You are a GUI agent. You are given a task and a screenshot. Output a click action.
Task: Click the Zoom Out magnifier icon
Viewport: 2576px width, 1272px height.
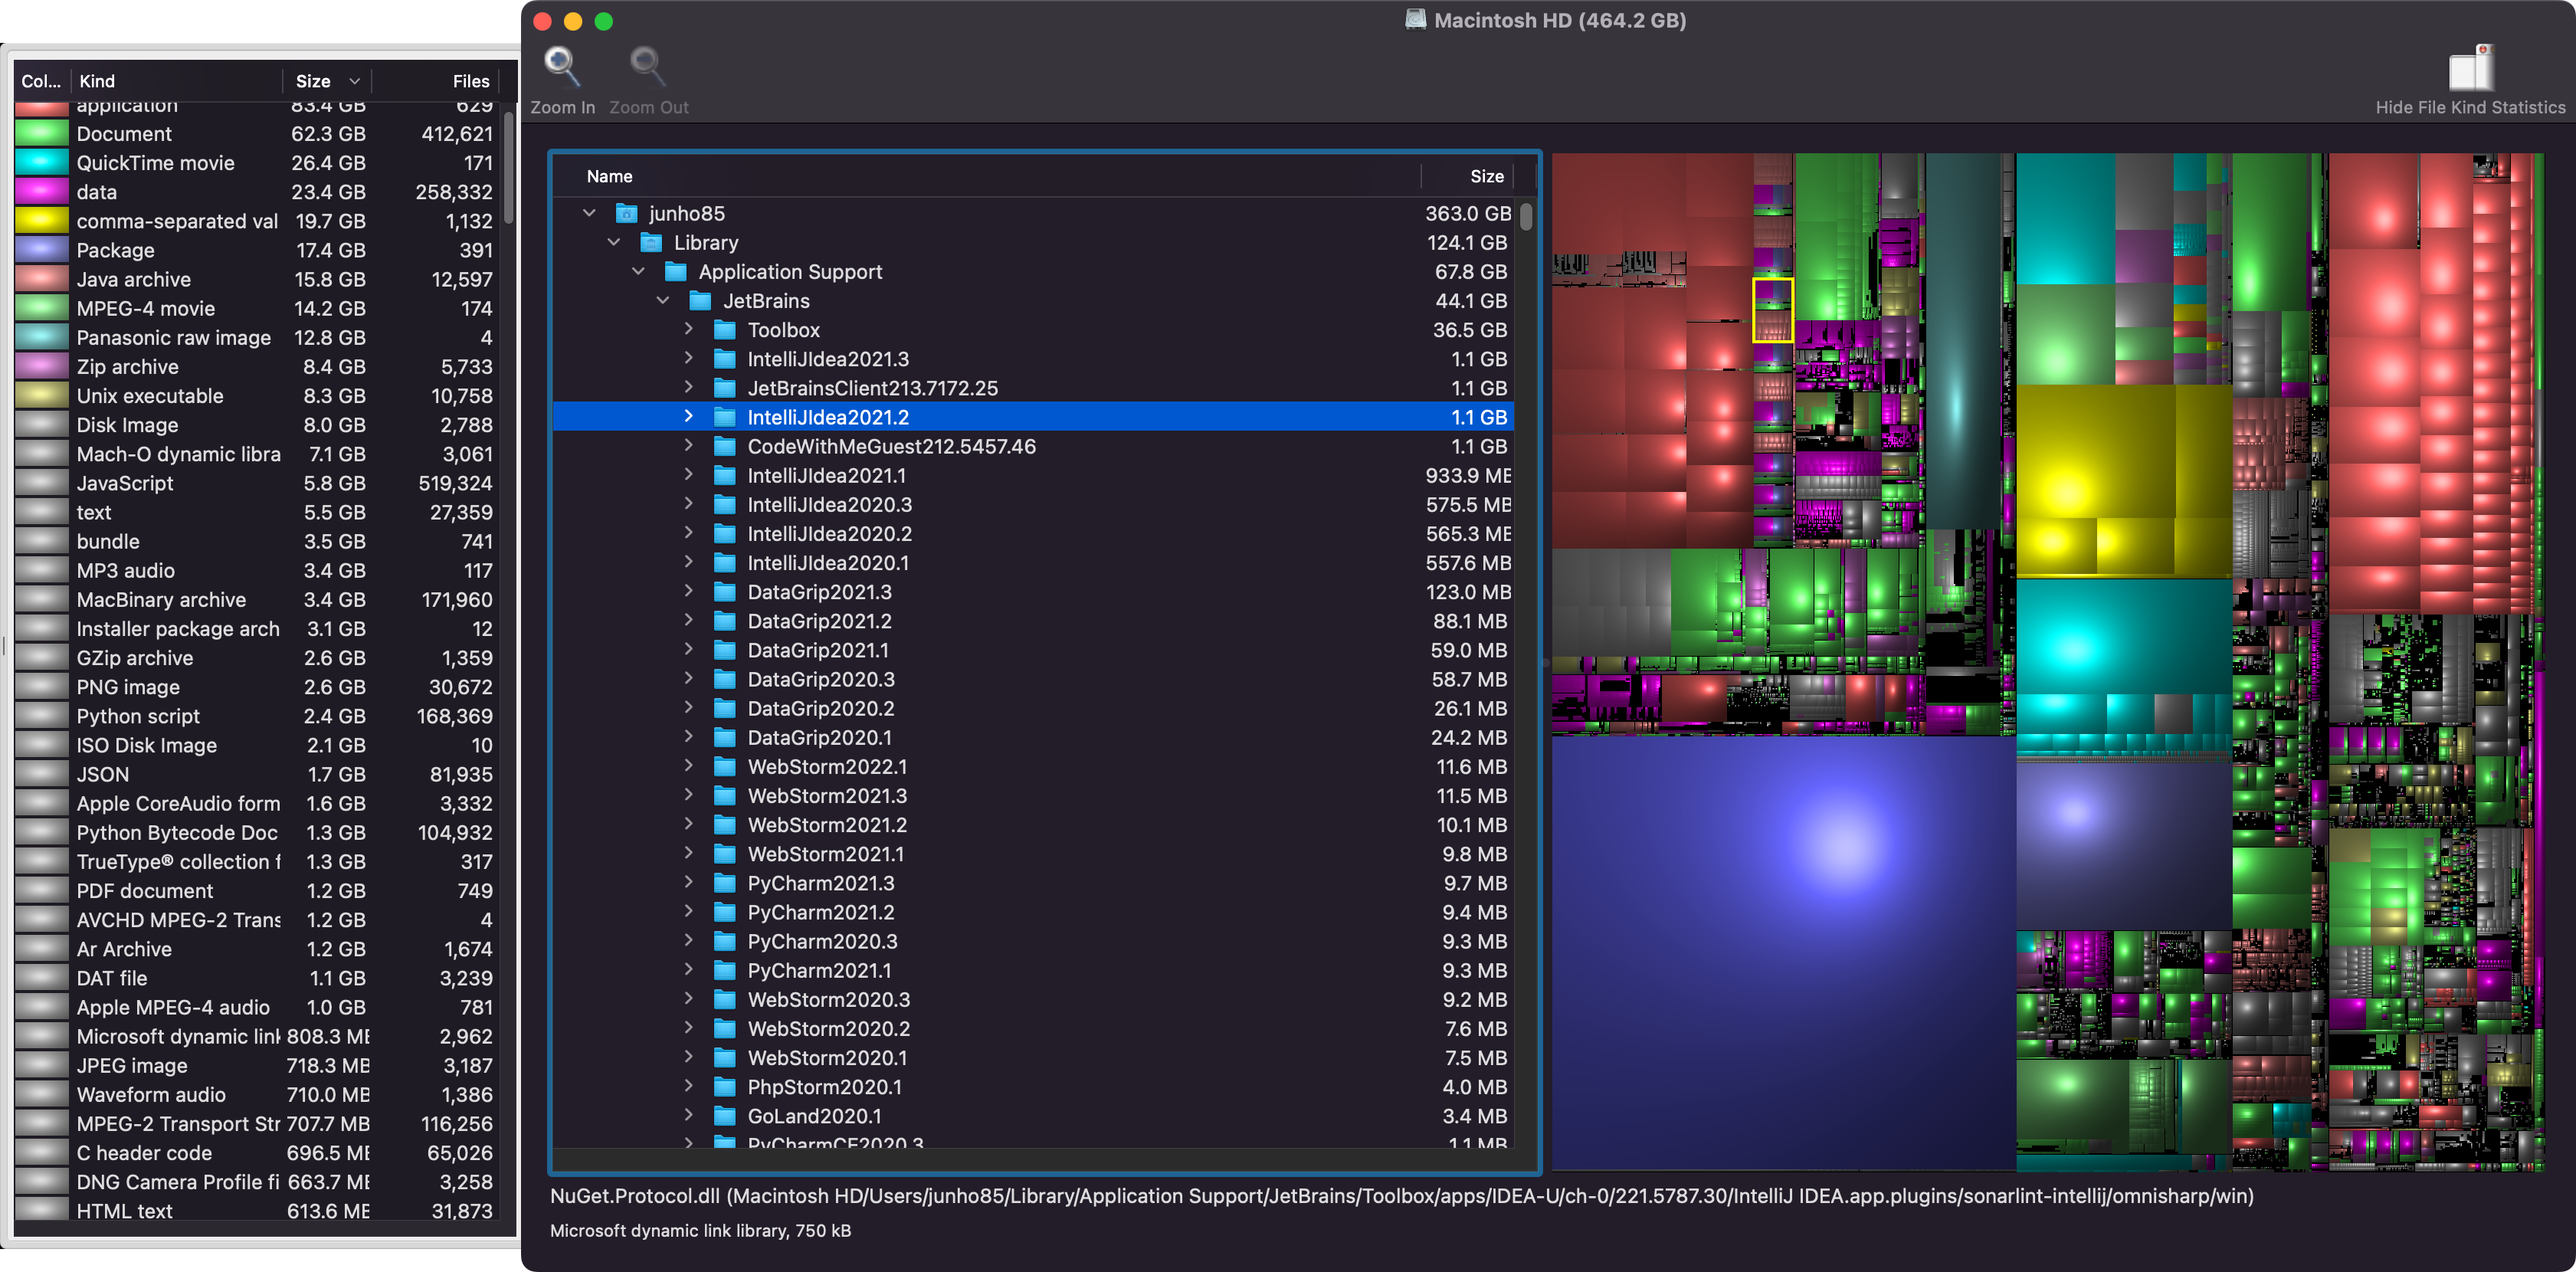(647, 68)
